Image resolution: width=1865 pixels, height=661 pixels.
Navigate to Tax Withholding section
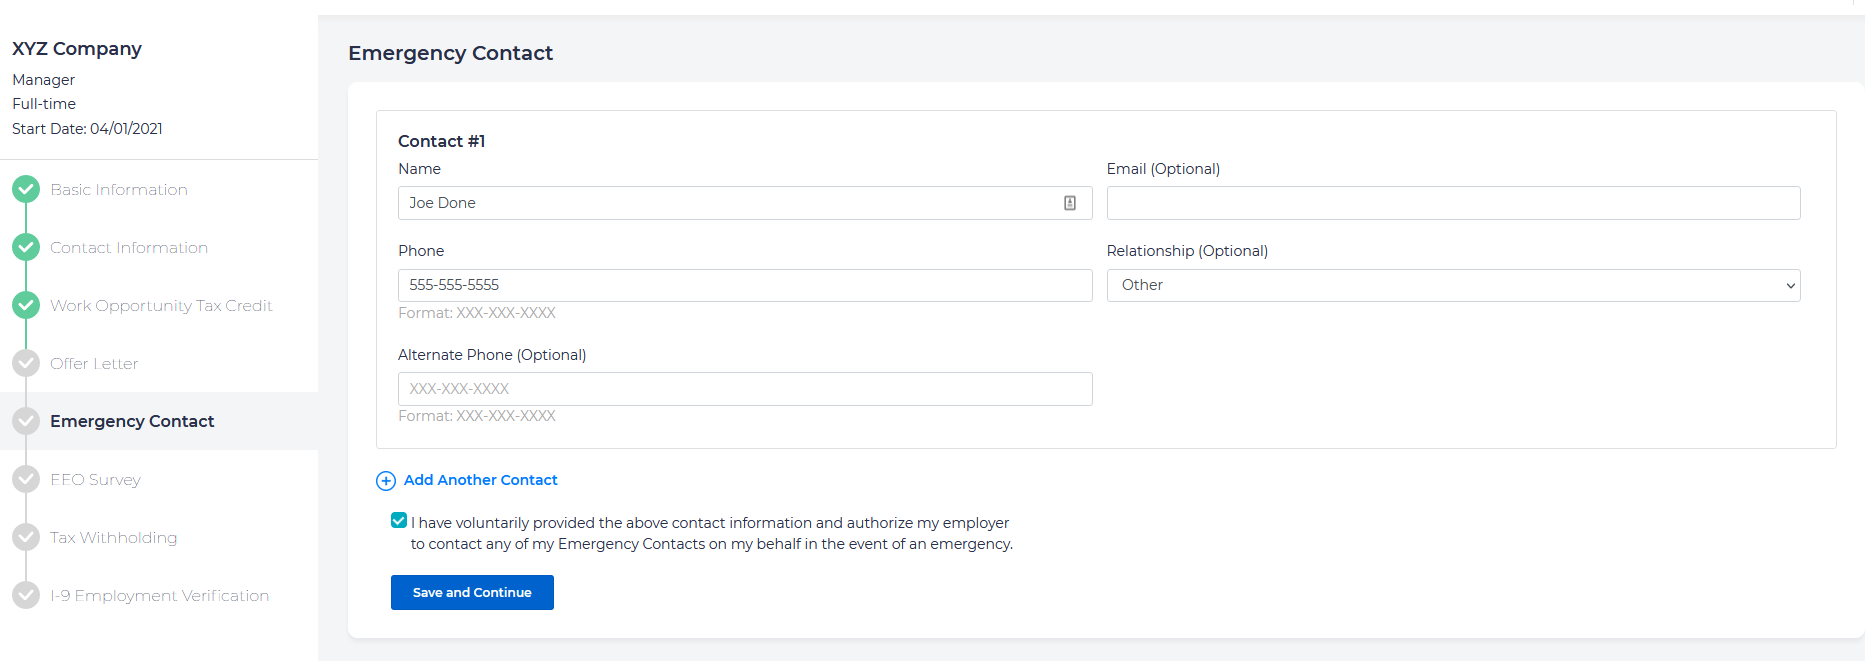pyautogui.click(x=113, y=537)
